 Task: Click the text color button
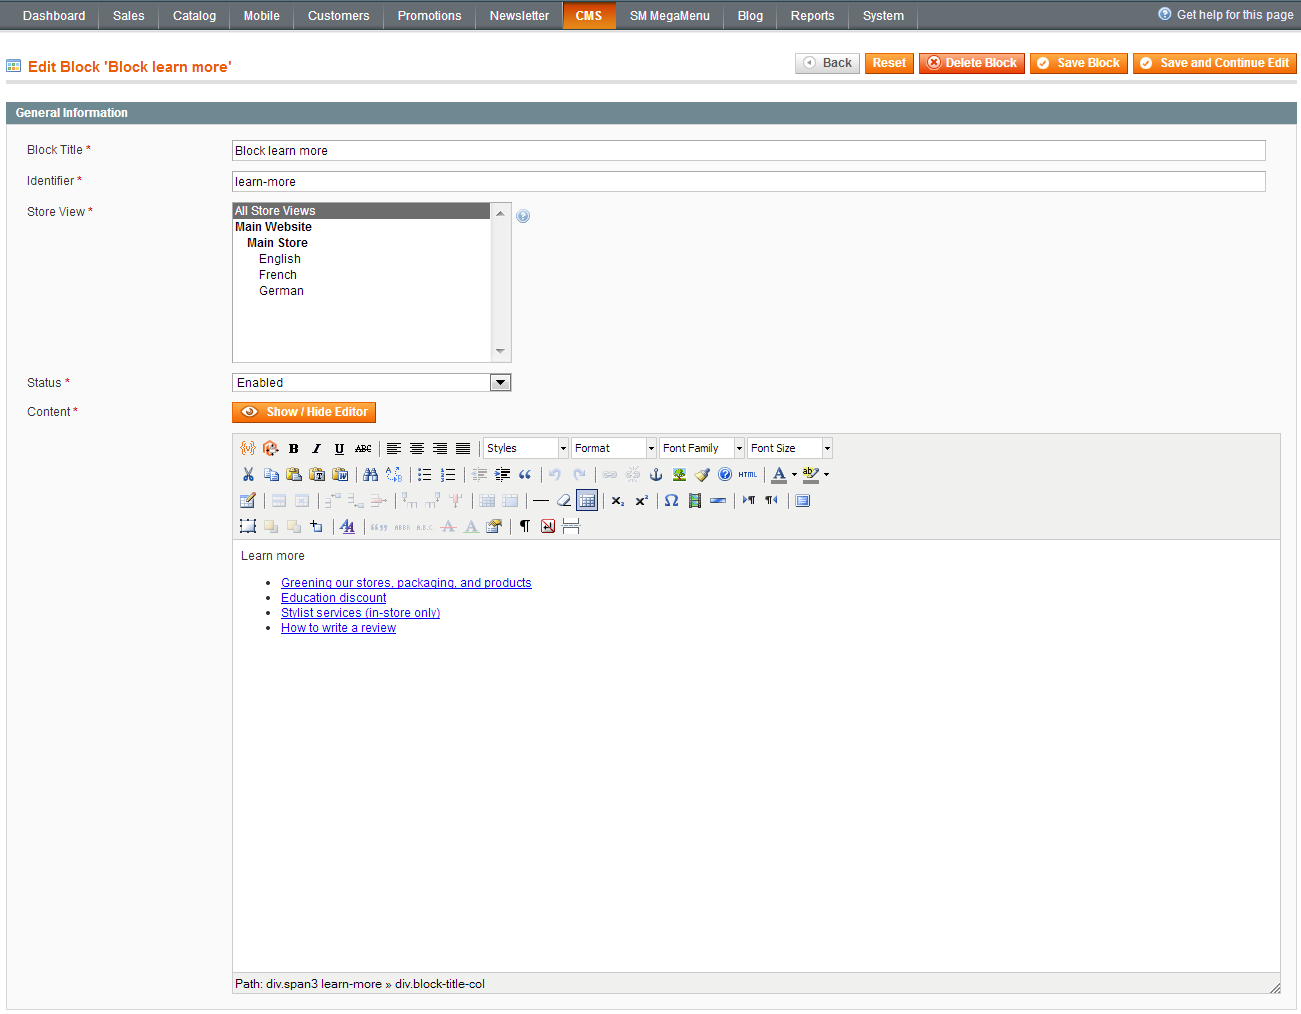(779, 475)
